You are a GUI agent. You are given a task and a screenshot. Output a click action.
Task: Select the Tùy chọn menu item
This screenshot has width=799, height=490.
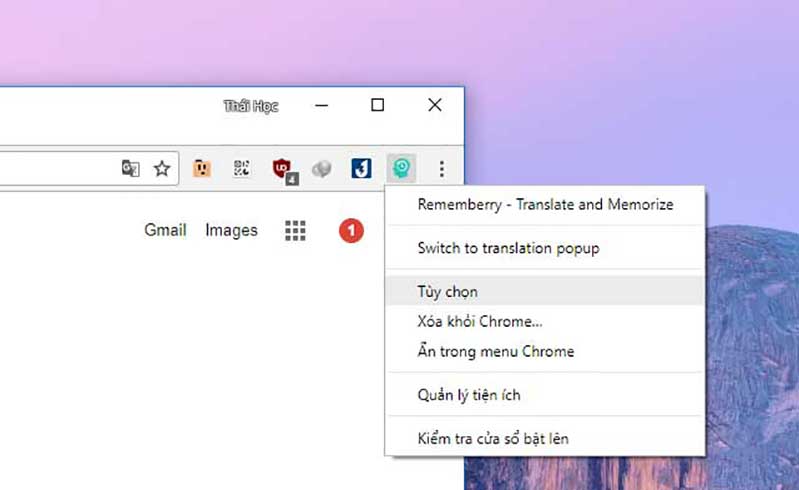tap(545, 291)
